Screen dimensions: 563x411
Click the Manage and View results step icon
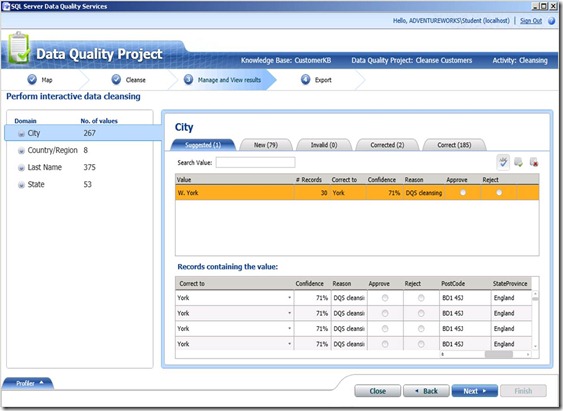coord(189,79)
